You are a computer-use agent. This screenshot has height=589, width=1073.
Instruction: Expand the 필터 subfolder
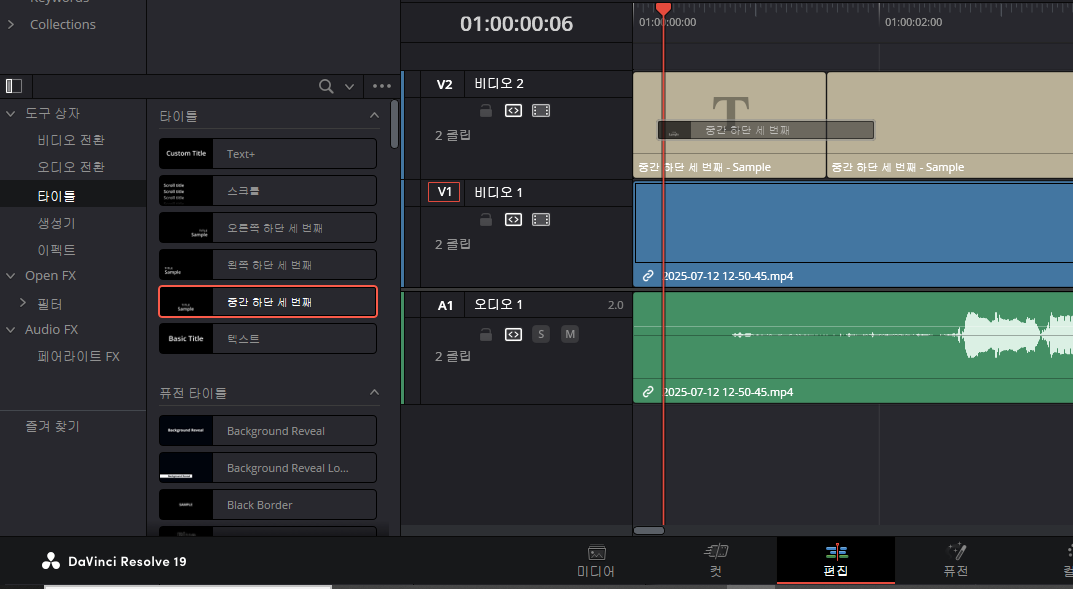[23, 302]
